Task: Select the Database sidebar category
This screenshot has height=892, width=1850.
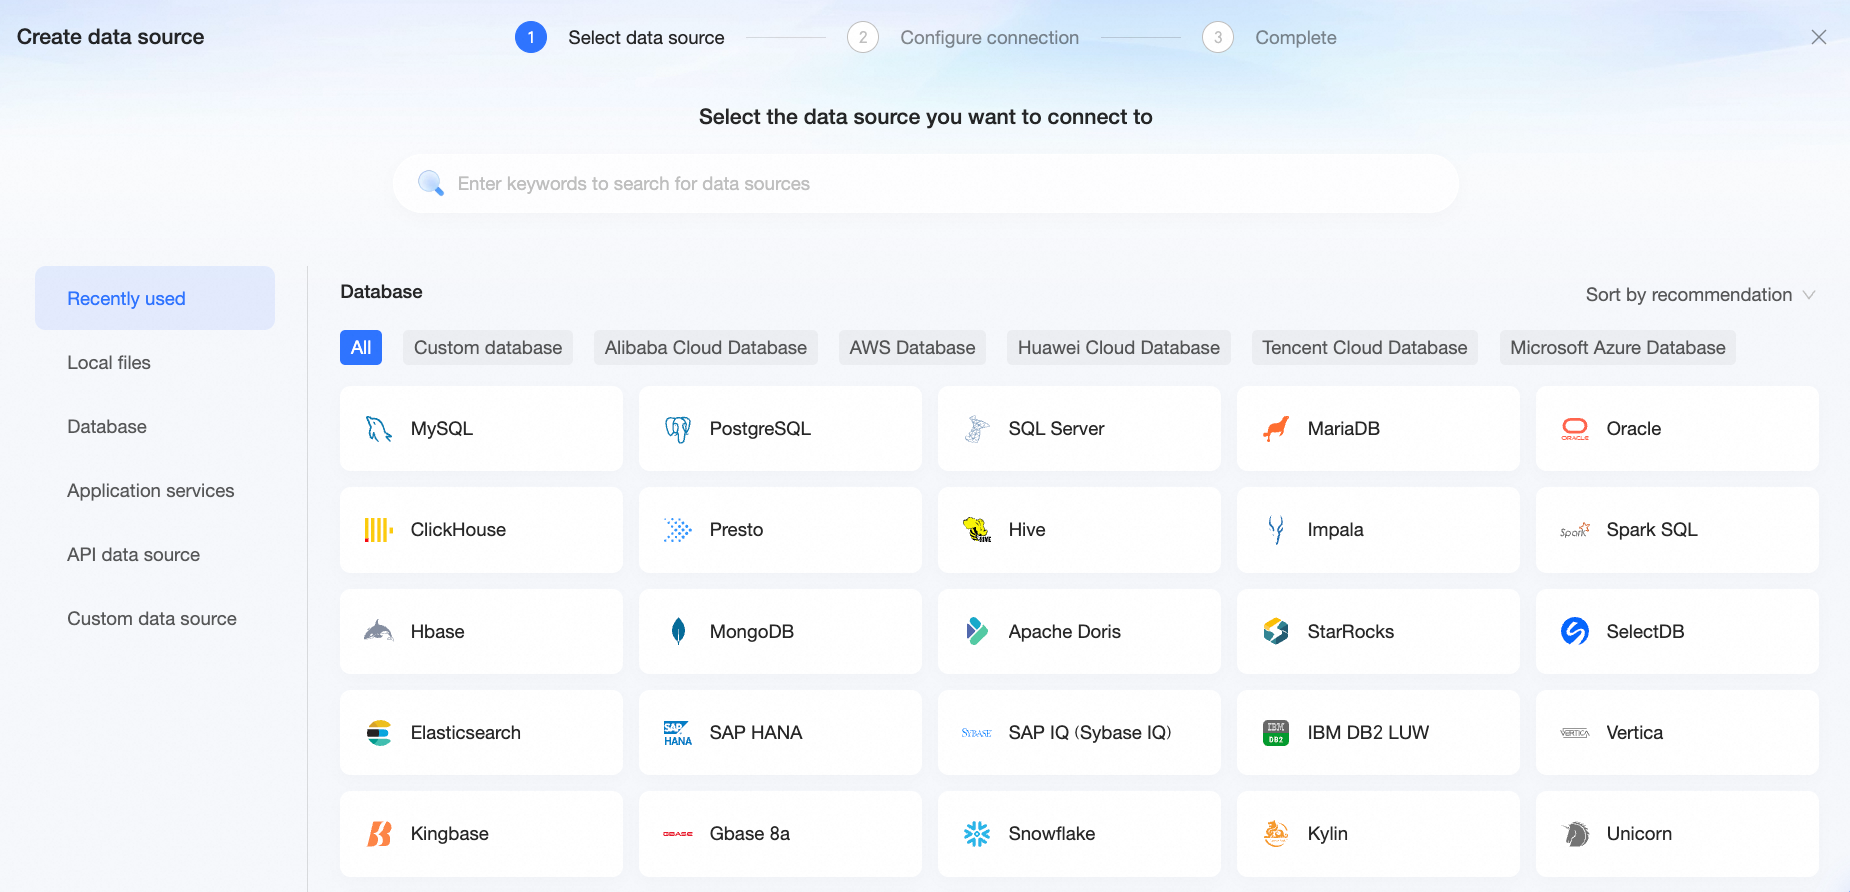Action: click(x=155, y=426)
